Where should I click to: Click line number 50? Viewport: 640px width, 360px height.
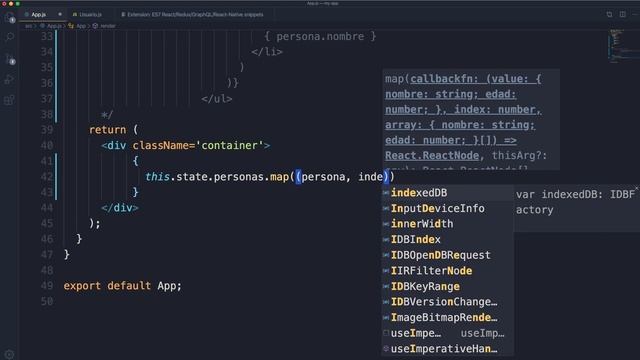coord(47,301)
